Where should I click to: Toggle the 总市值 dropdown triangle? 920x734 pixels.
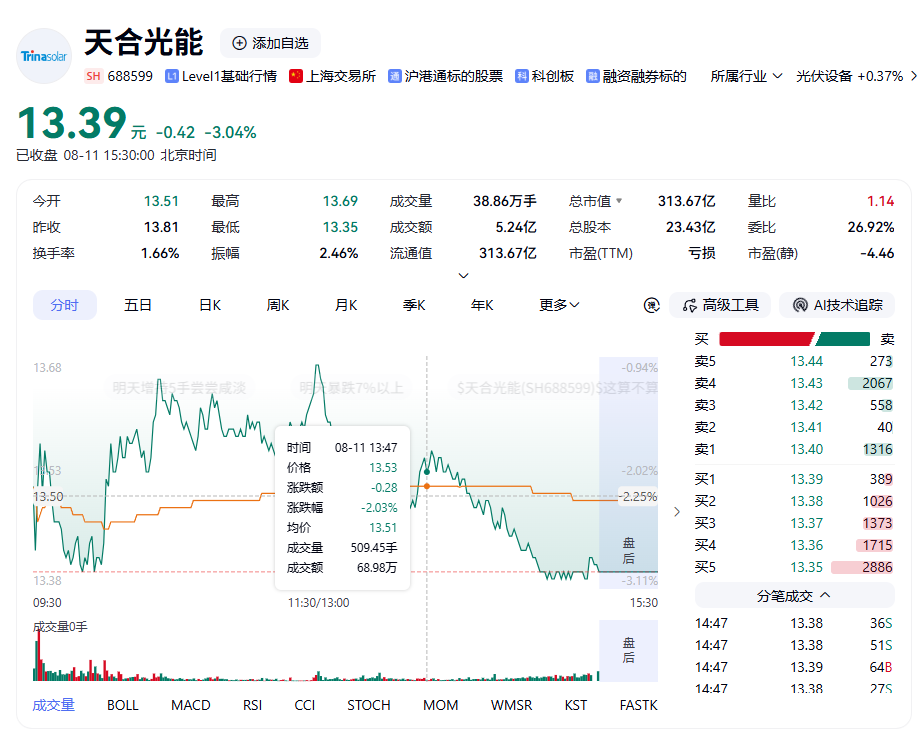pyautogui.click(x=619, y=201)
